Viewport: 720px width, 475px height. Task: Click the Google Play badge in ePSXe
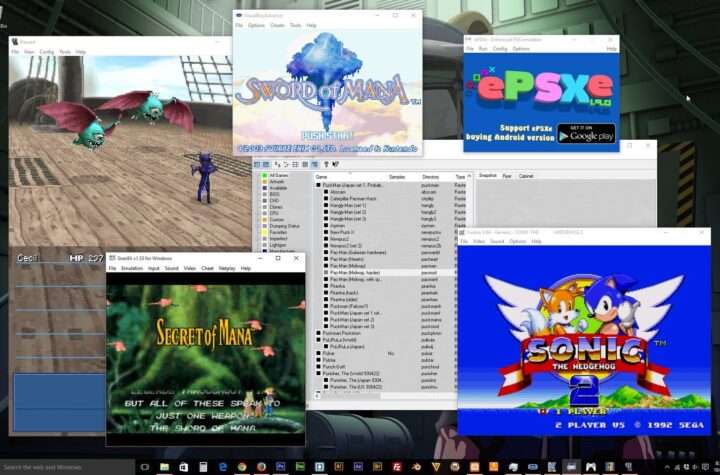(585, 132)
